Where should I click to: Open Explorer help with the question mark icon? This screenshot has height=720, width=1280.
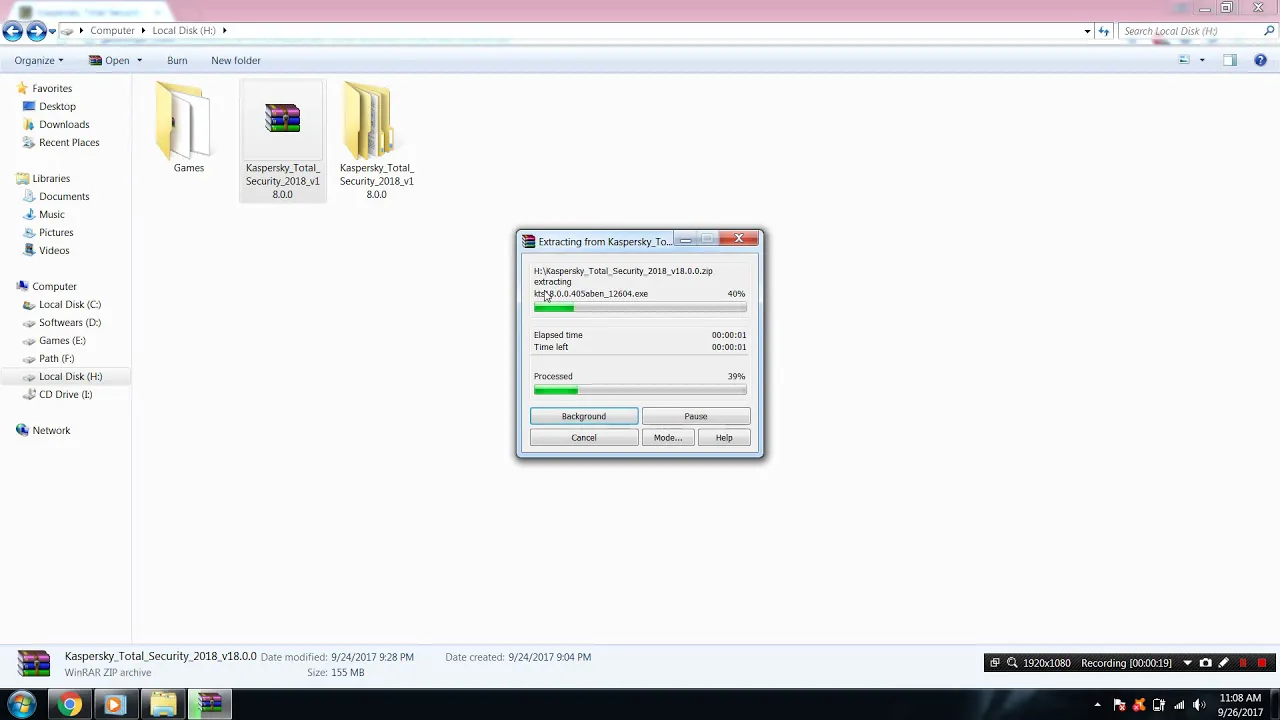click(x=1260, y=61)
